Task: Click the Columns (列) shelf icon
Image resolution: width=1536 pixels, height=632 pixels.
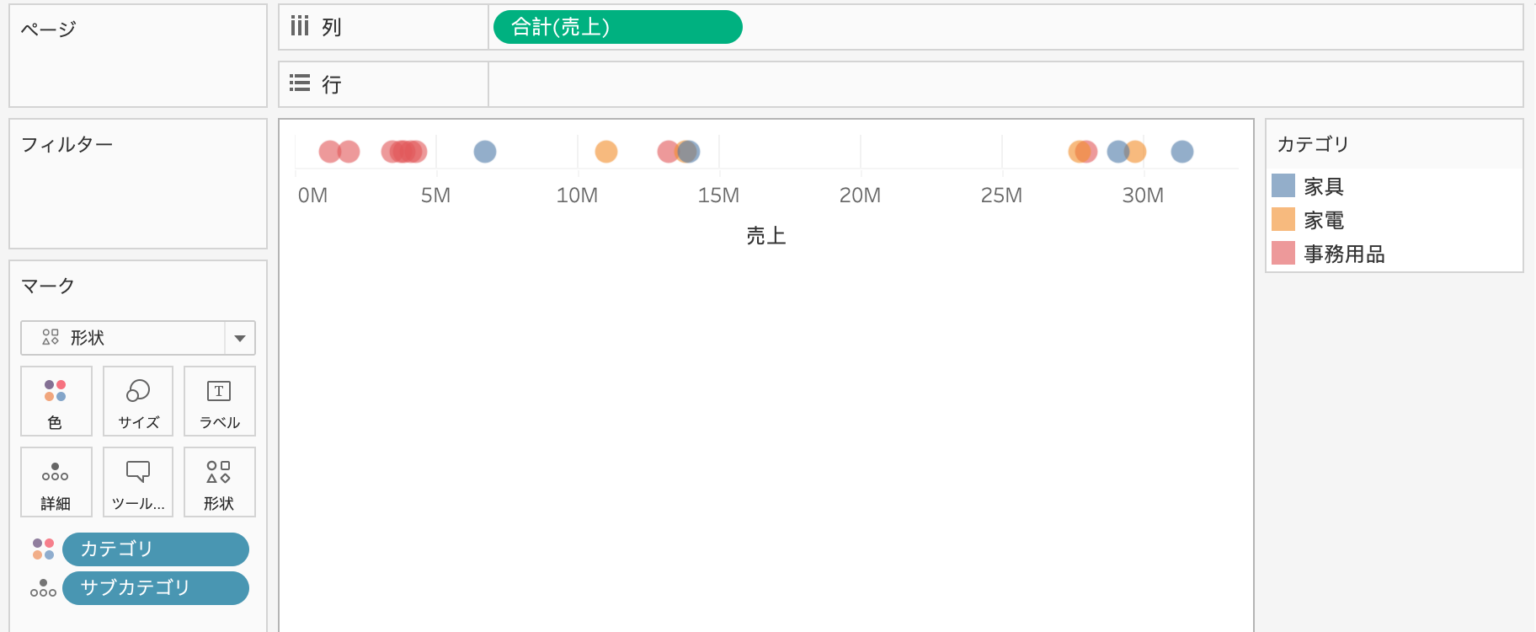Action: pos(299,26)
